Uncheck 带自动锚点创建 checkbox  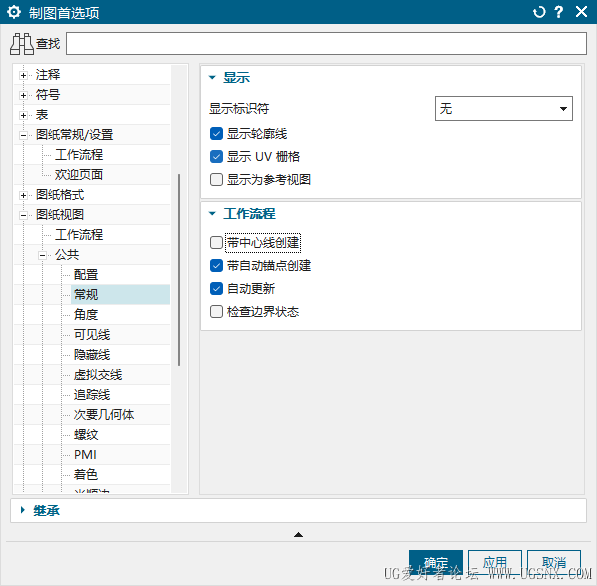coord(216,265)
